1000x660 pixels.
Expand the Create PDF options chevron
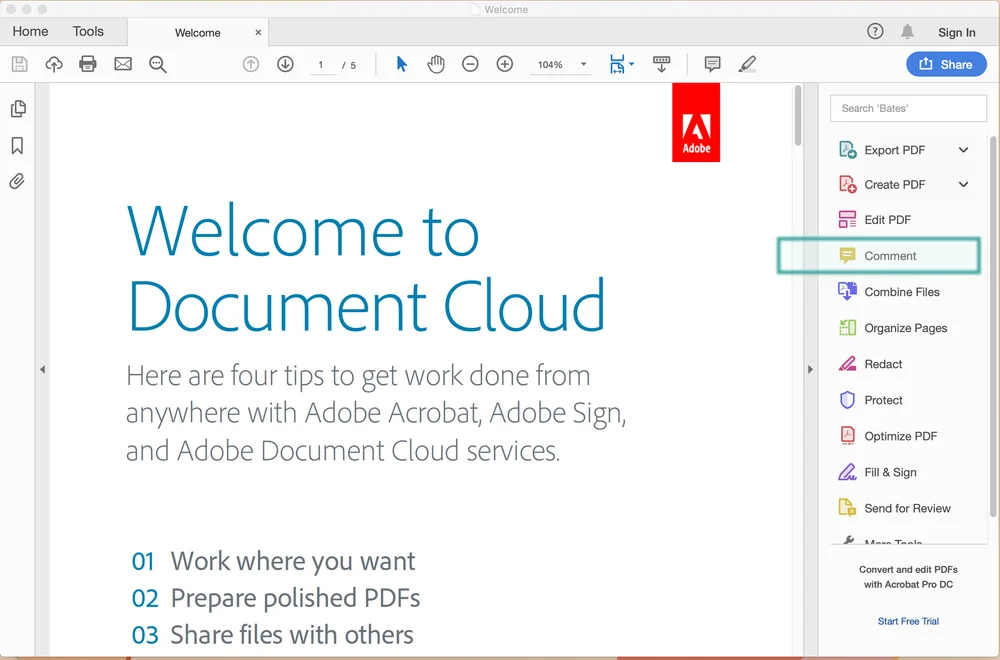coord(963,184)
